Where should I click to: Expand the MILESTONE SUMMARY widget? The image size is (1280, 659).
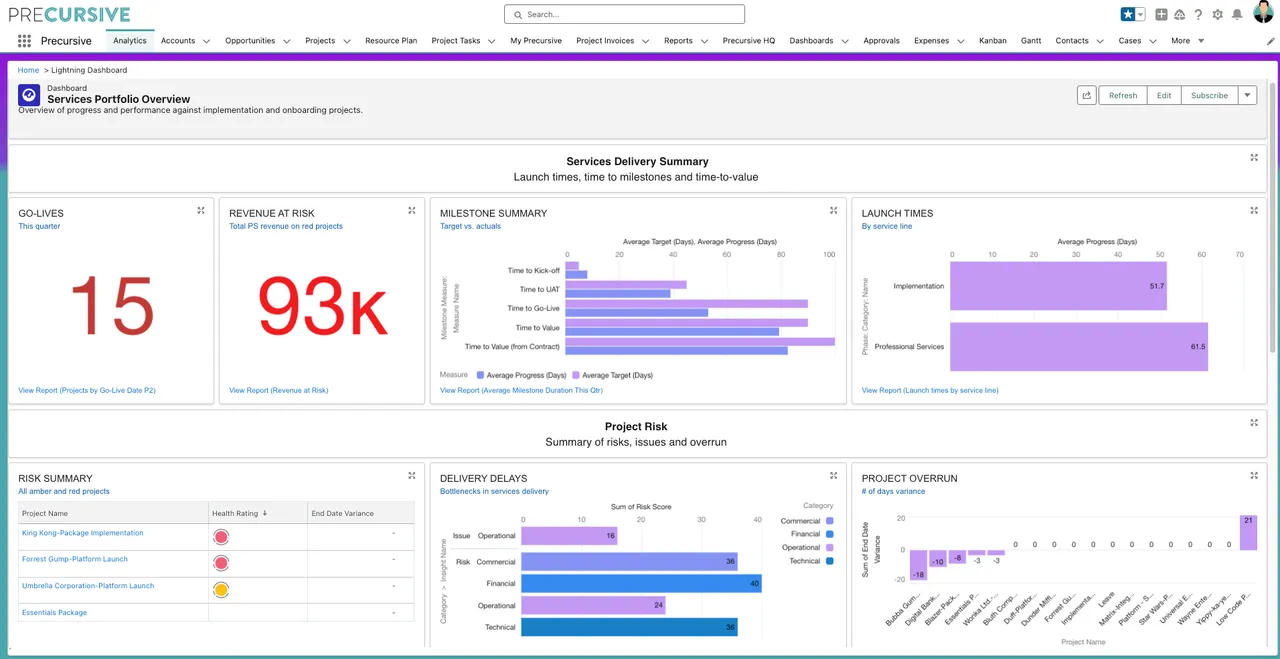point(833,210)
